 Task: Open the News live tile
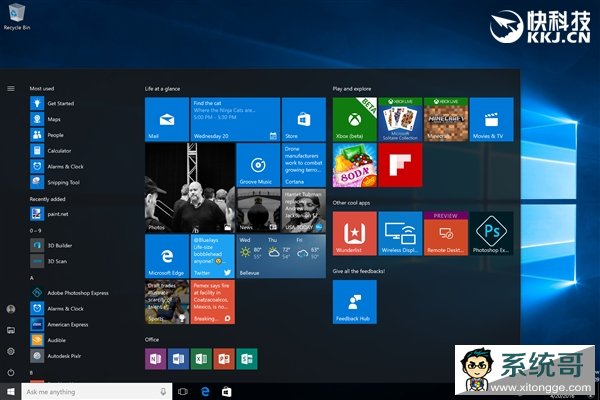(x=258, y=211)
